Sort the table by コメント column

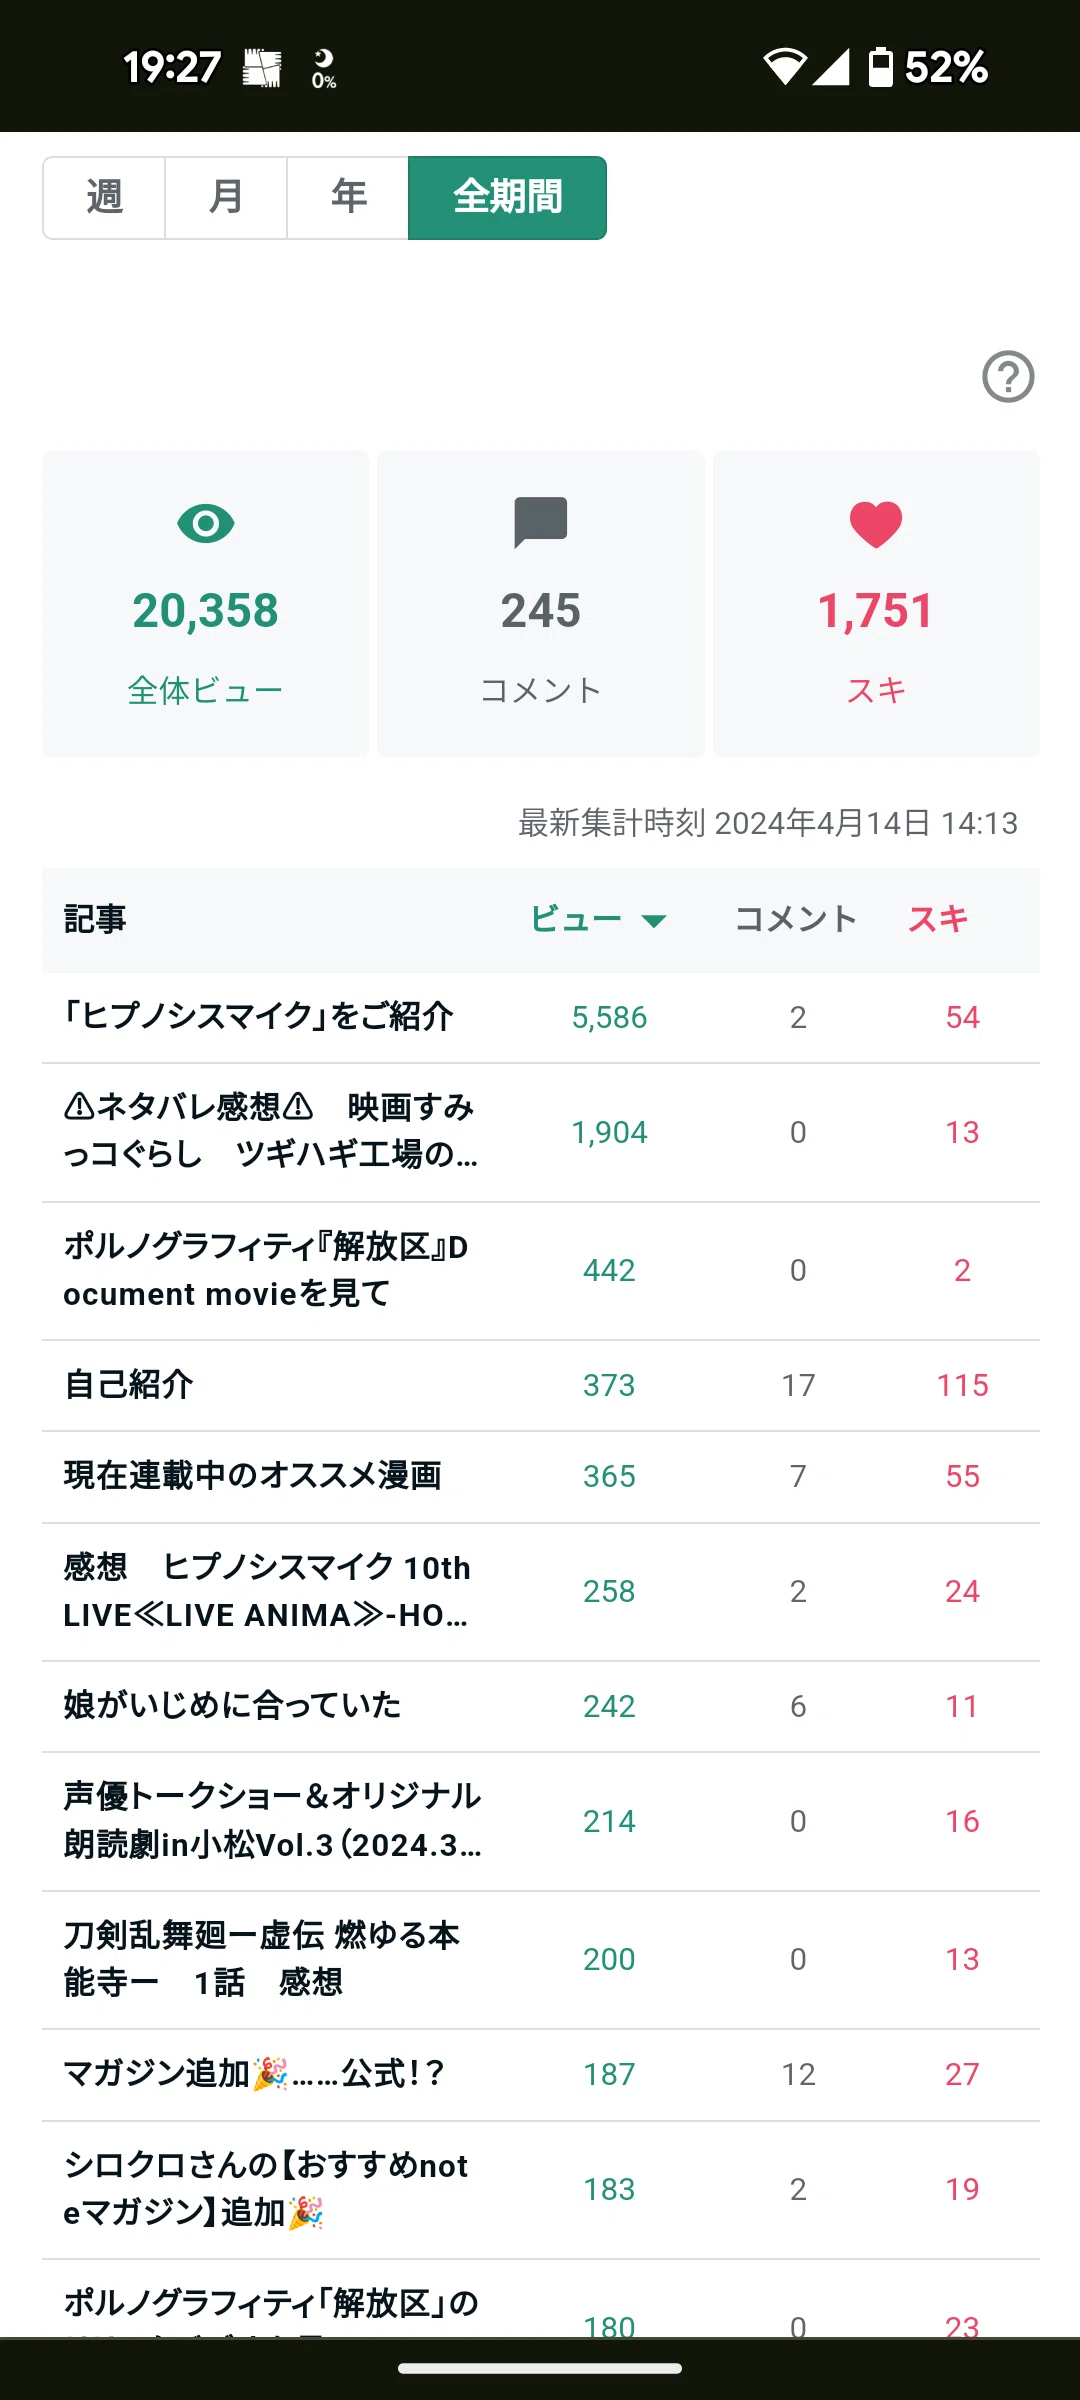pos(796,919)
